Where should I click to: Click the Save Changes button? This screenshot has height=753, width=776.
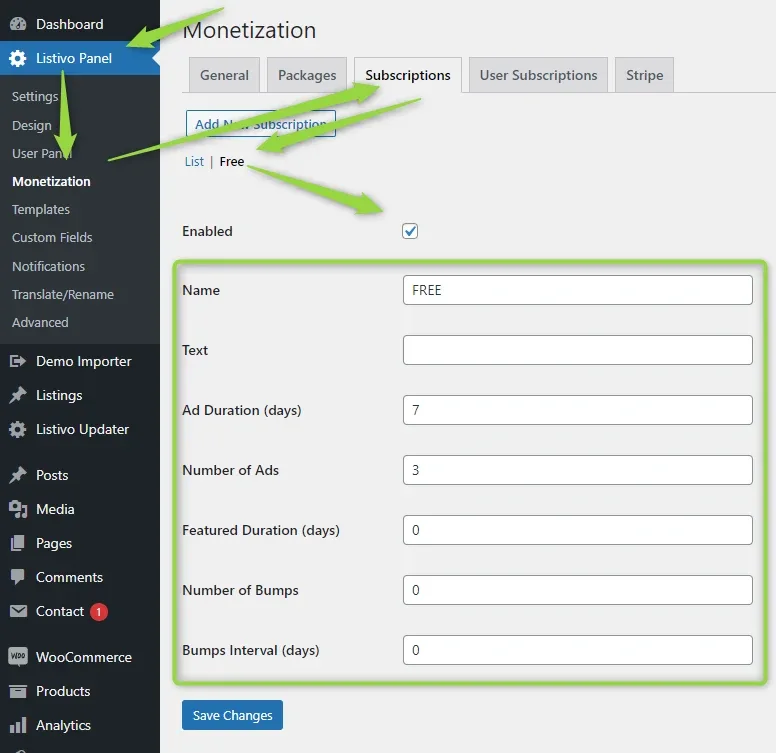(x=232, y=715)
